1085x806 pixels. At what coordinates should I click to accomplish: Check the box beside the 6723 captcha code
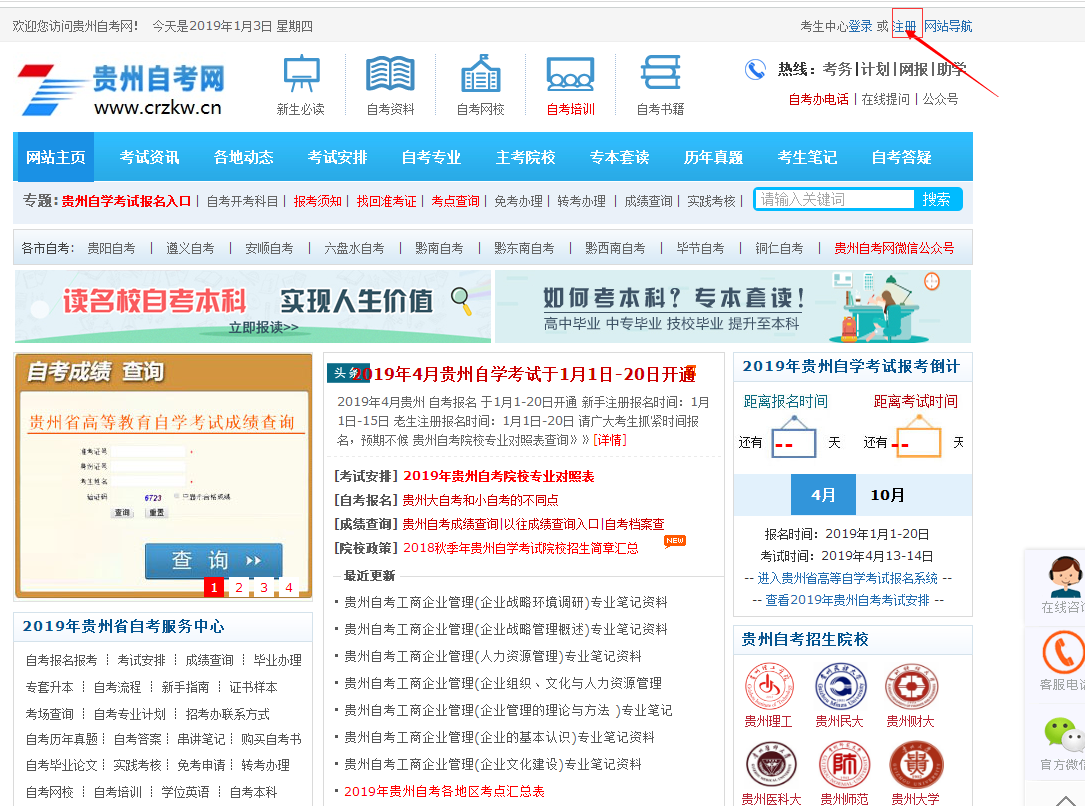[176, 495]
